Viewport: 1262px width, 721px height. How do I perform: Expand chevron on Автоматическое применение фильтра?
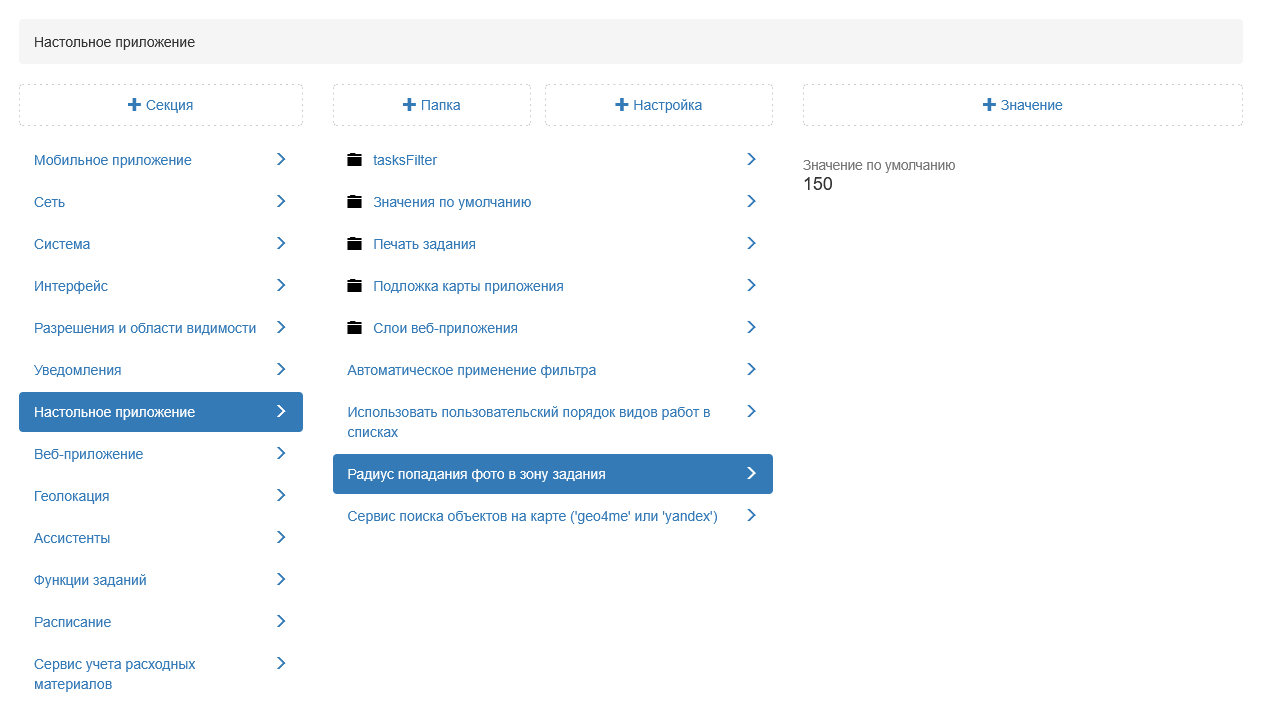[x=751, y=369]
